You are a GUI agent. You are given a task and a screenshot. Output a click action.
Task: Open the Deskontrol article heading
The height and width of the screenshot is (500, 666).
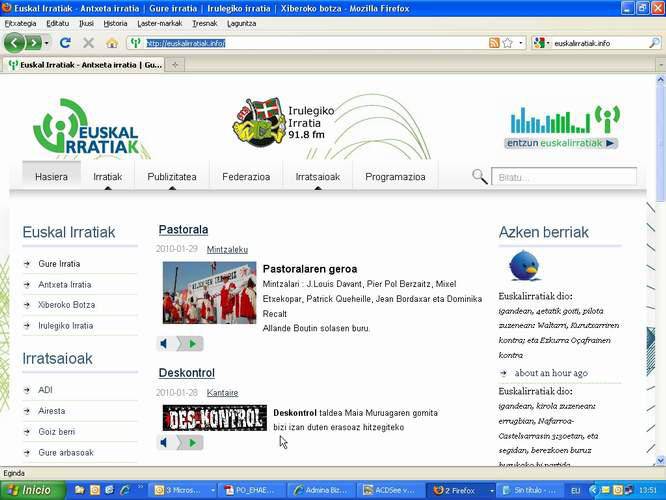coord(187,373)
